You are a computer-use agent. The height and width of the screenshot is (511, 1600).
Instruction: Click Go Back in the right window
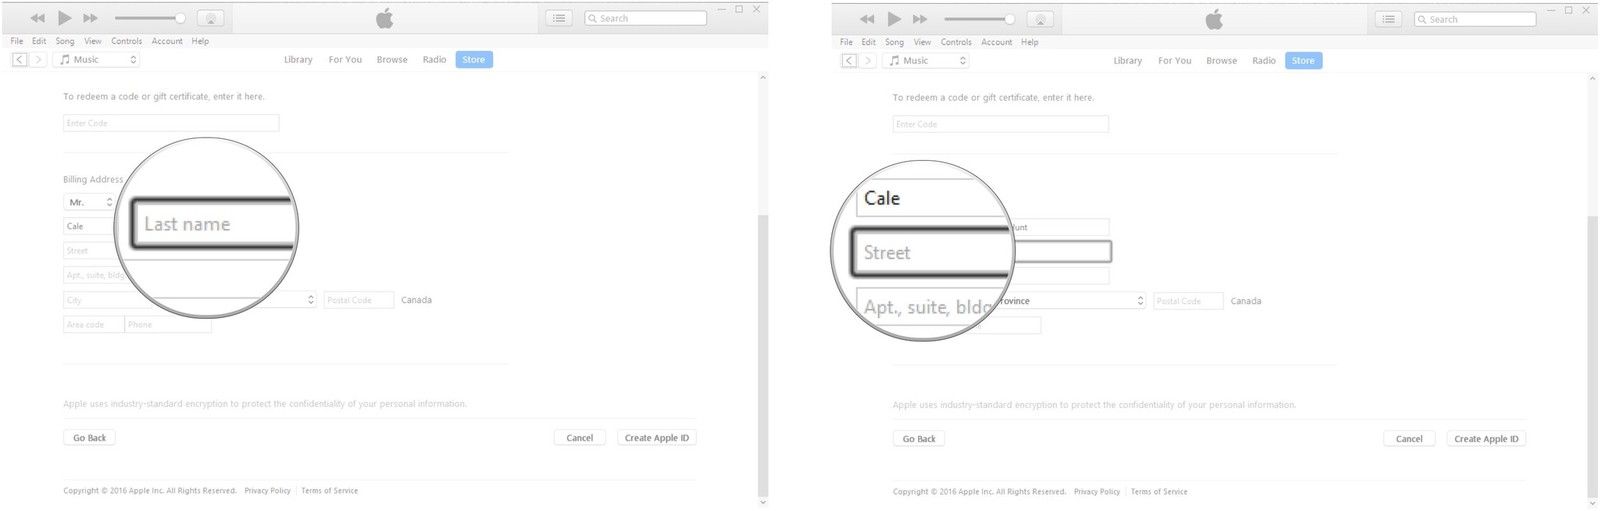919,439
